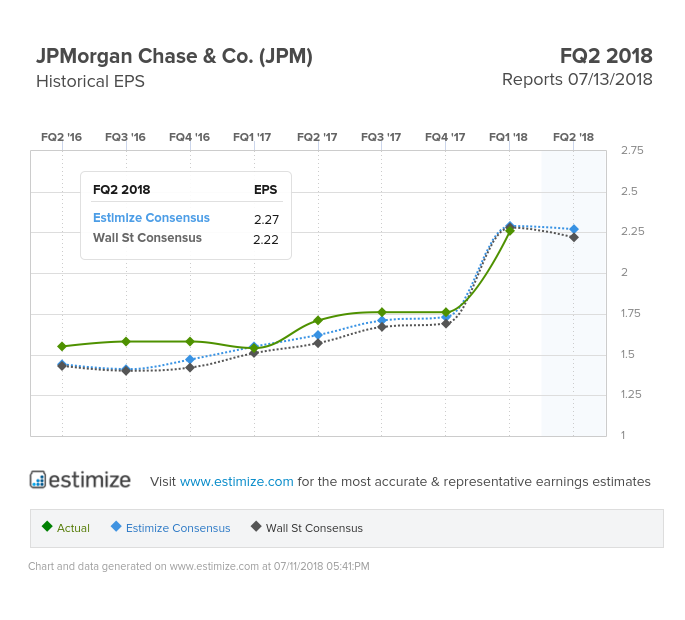Click the FQ3 '17 Actual green data point
685x620 pixels.
click(382, 312)
